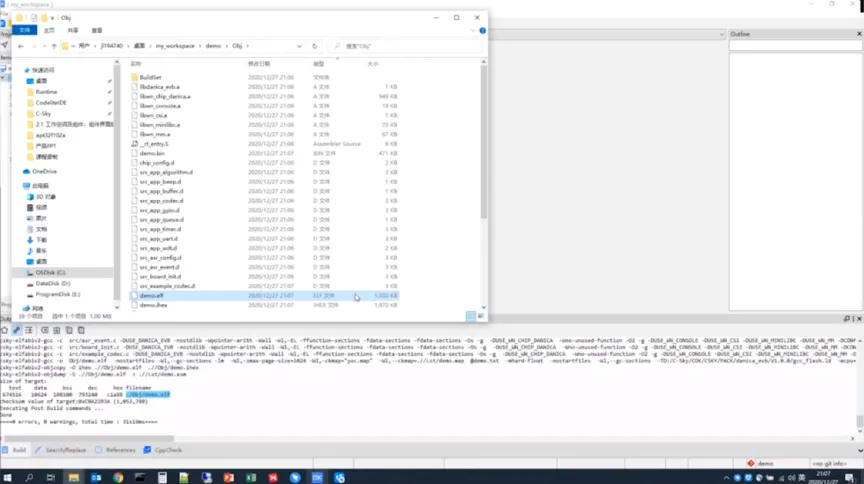Click Outline panel search field
The width and height of the screenshot is (864, 484).
tap(795, 46)
